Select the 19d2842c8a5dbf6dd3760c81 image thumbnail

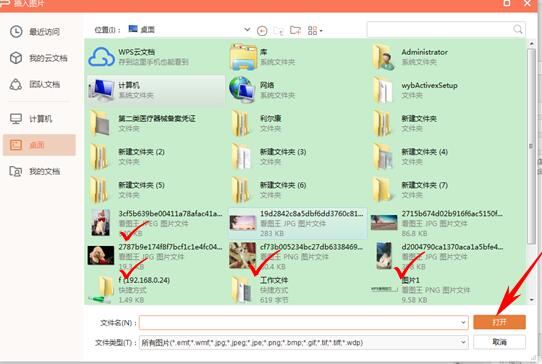click(243, 223)
